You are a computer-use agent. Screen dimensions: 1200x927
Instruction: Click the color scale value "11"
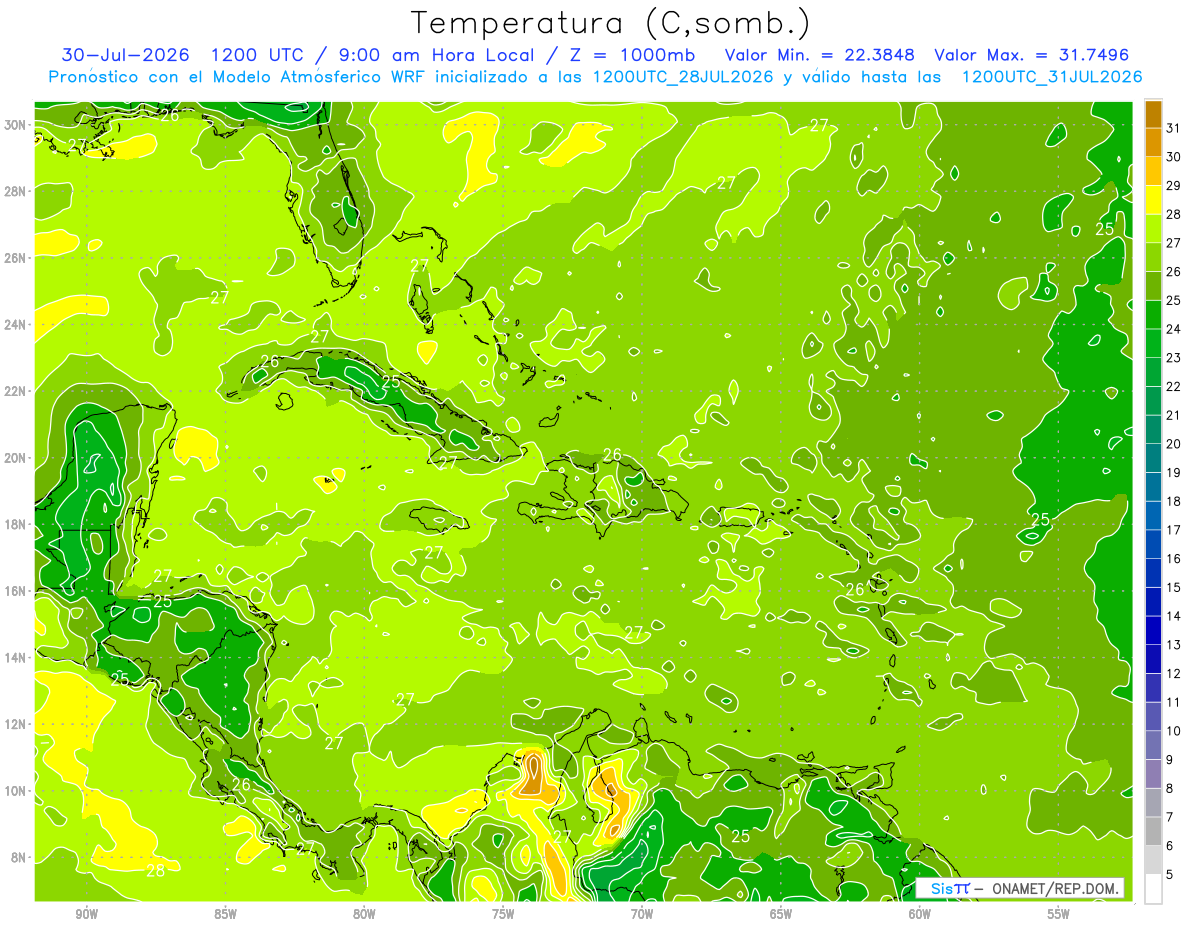coord(1174,703)
